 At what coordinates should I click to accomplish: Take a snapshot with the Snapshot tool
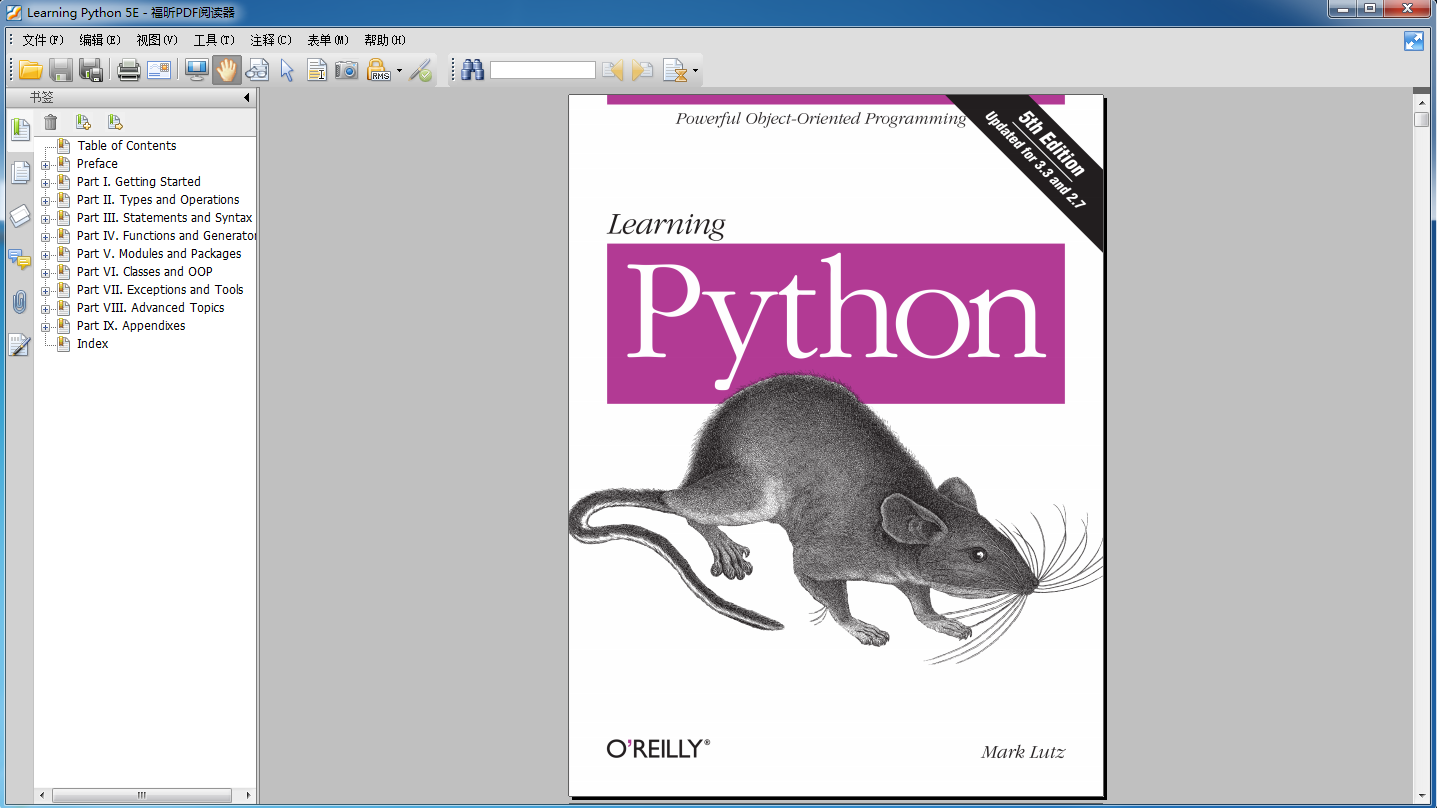346,69
